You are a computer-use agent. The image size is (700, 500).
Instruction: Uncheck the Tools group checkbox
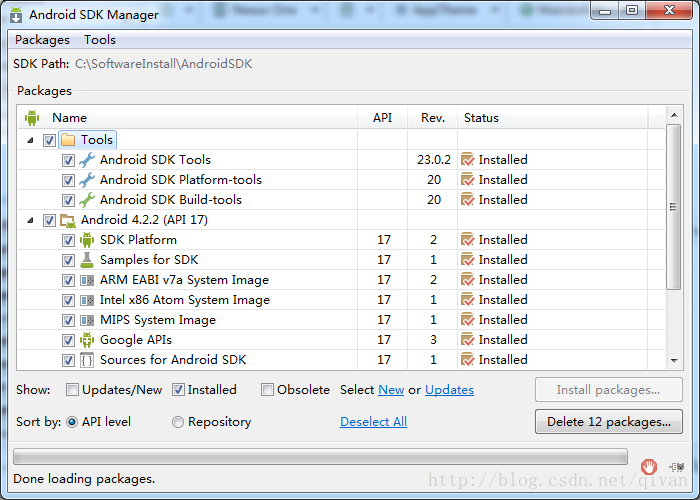49,141
